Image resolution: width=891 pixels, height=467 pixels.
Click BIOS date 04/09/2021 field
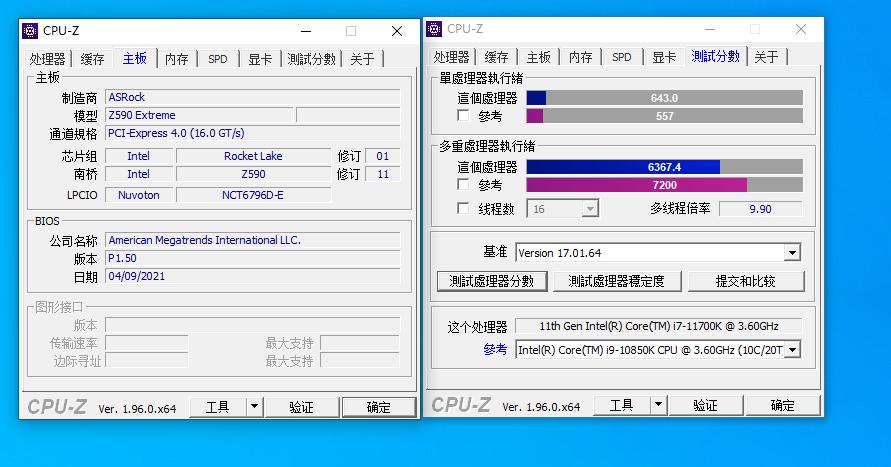point(252,276)
